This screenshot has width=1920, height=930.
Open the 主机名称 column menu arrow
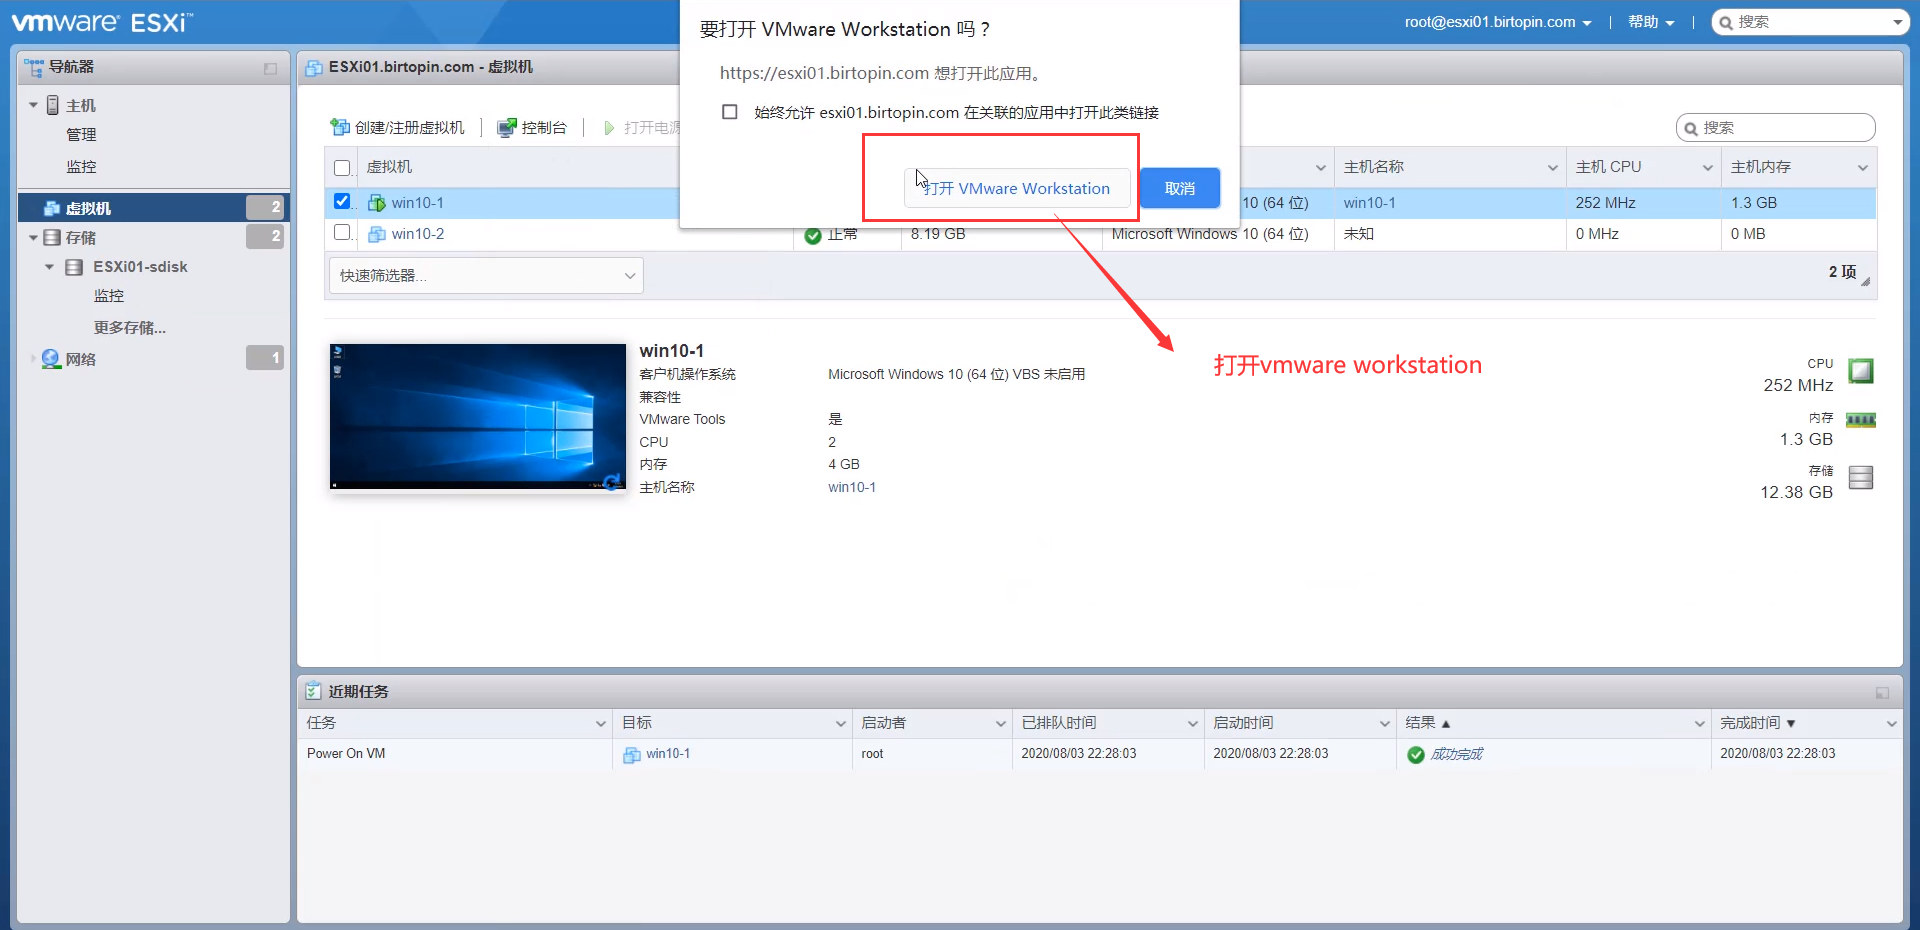pos(1553,168)
